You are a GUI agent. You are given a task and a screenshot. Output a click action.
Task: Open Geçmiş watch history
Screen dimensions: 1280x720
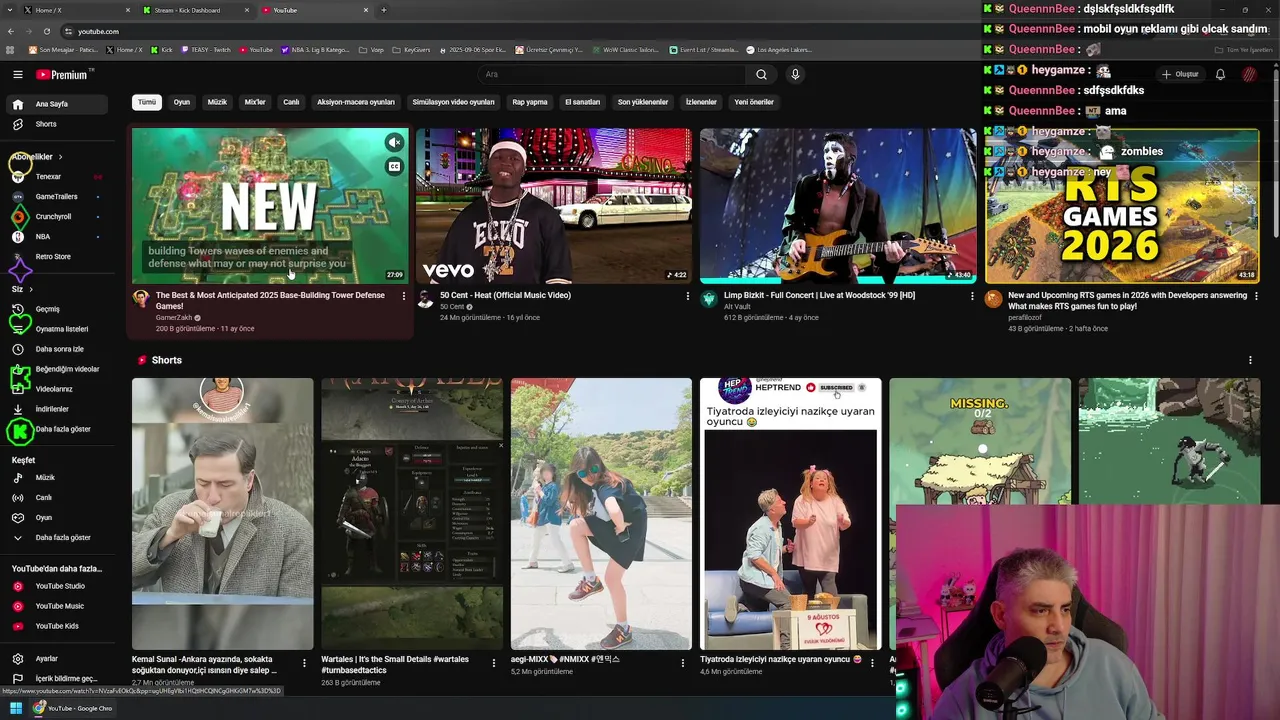click(x=56, y=309)
